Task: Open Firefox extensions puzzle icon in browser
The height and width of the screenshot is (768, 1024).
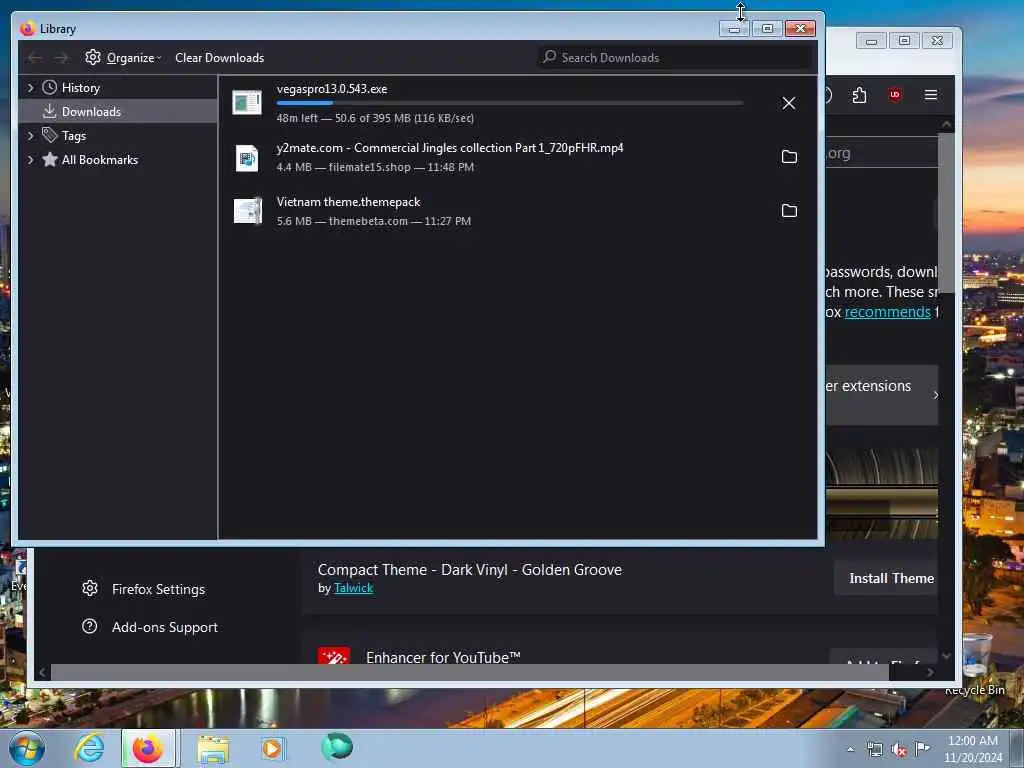Action: point(859,95)
